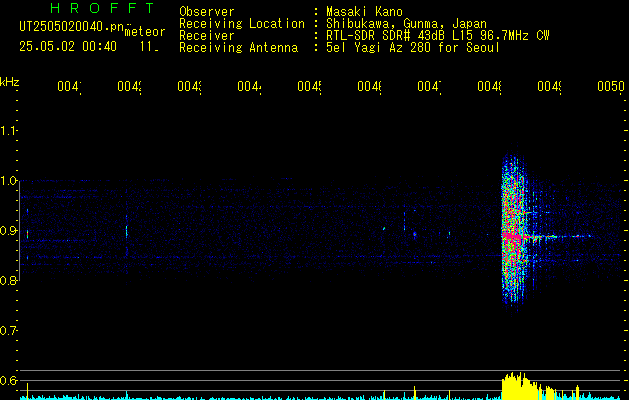Click the 0041 time axis marker
The image size is (629, 400).
point(69,86)
